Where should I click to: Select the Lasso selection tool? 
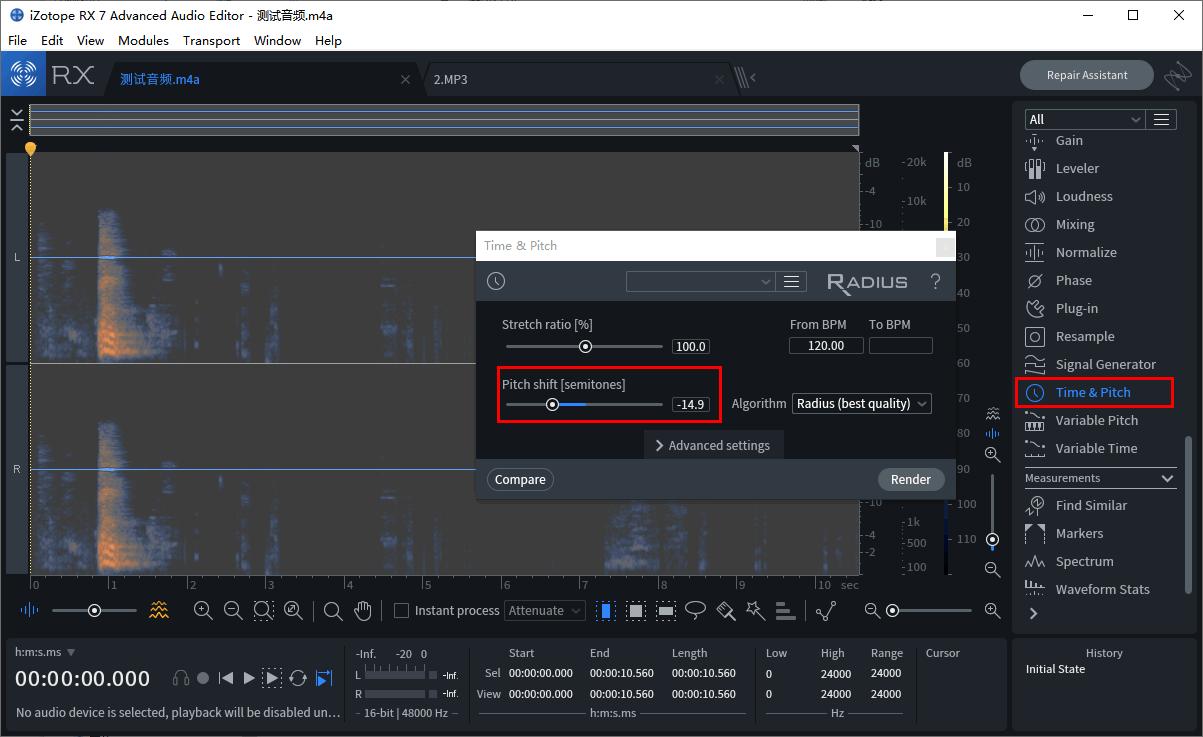click(695, 610)
